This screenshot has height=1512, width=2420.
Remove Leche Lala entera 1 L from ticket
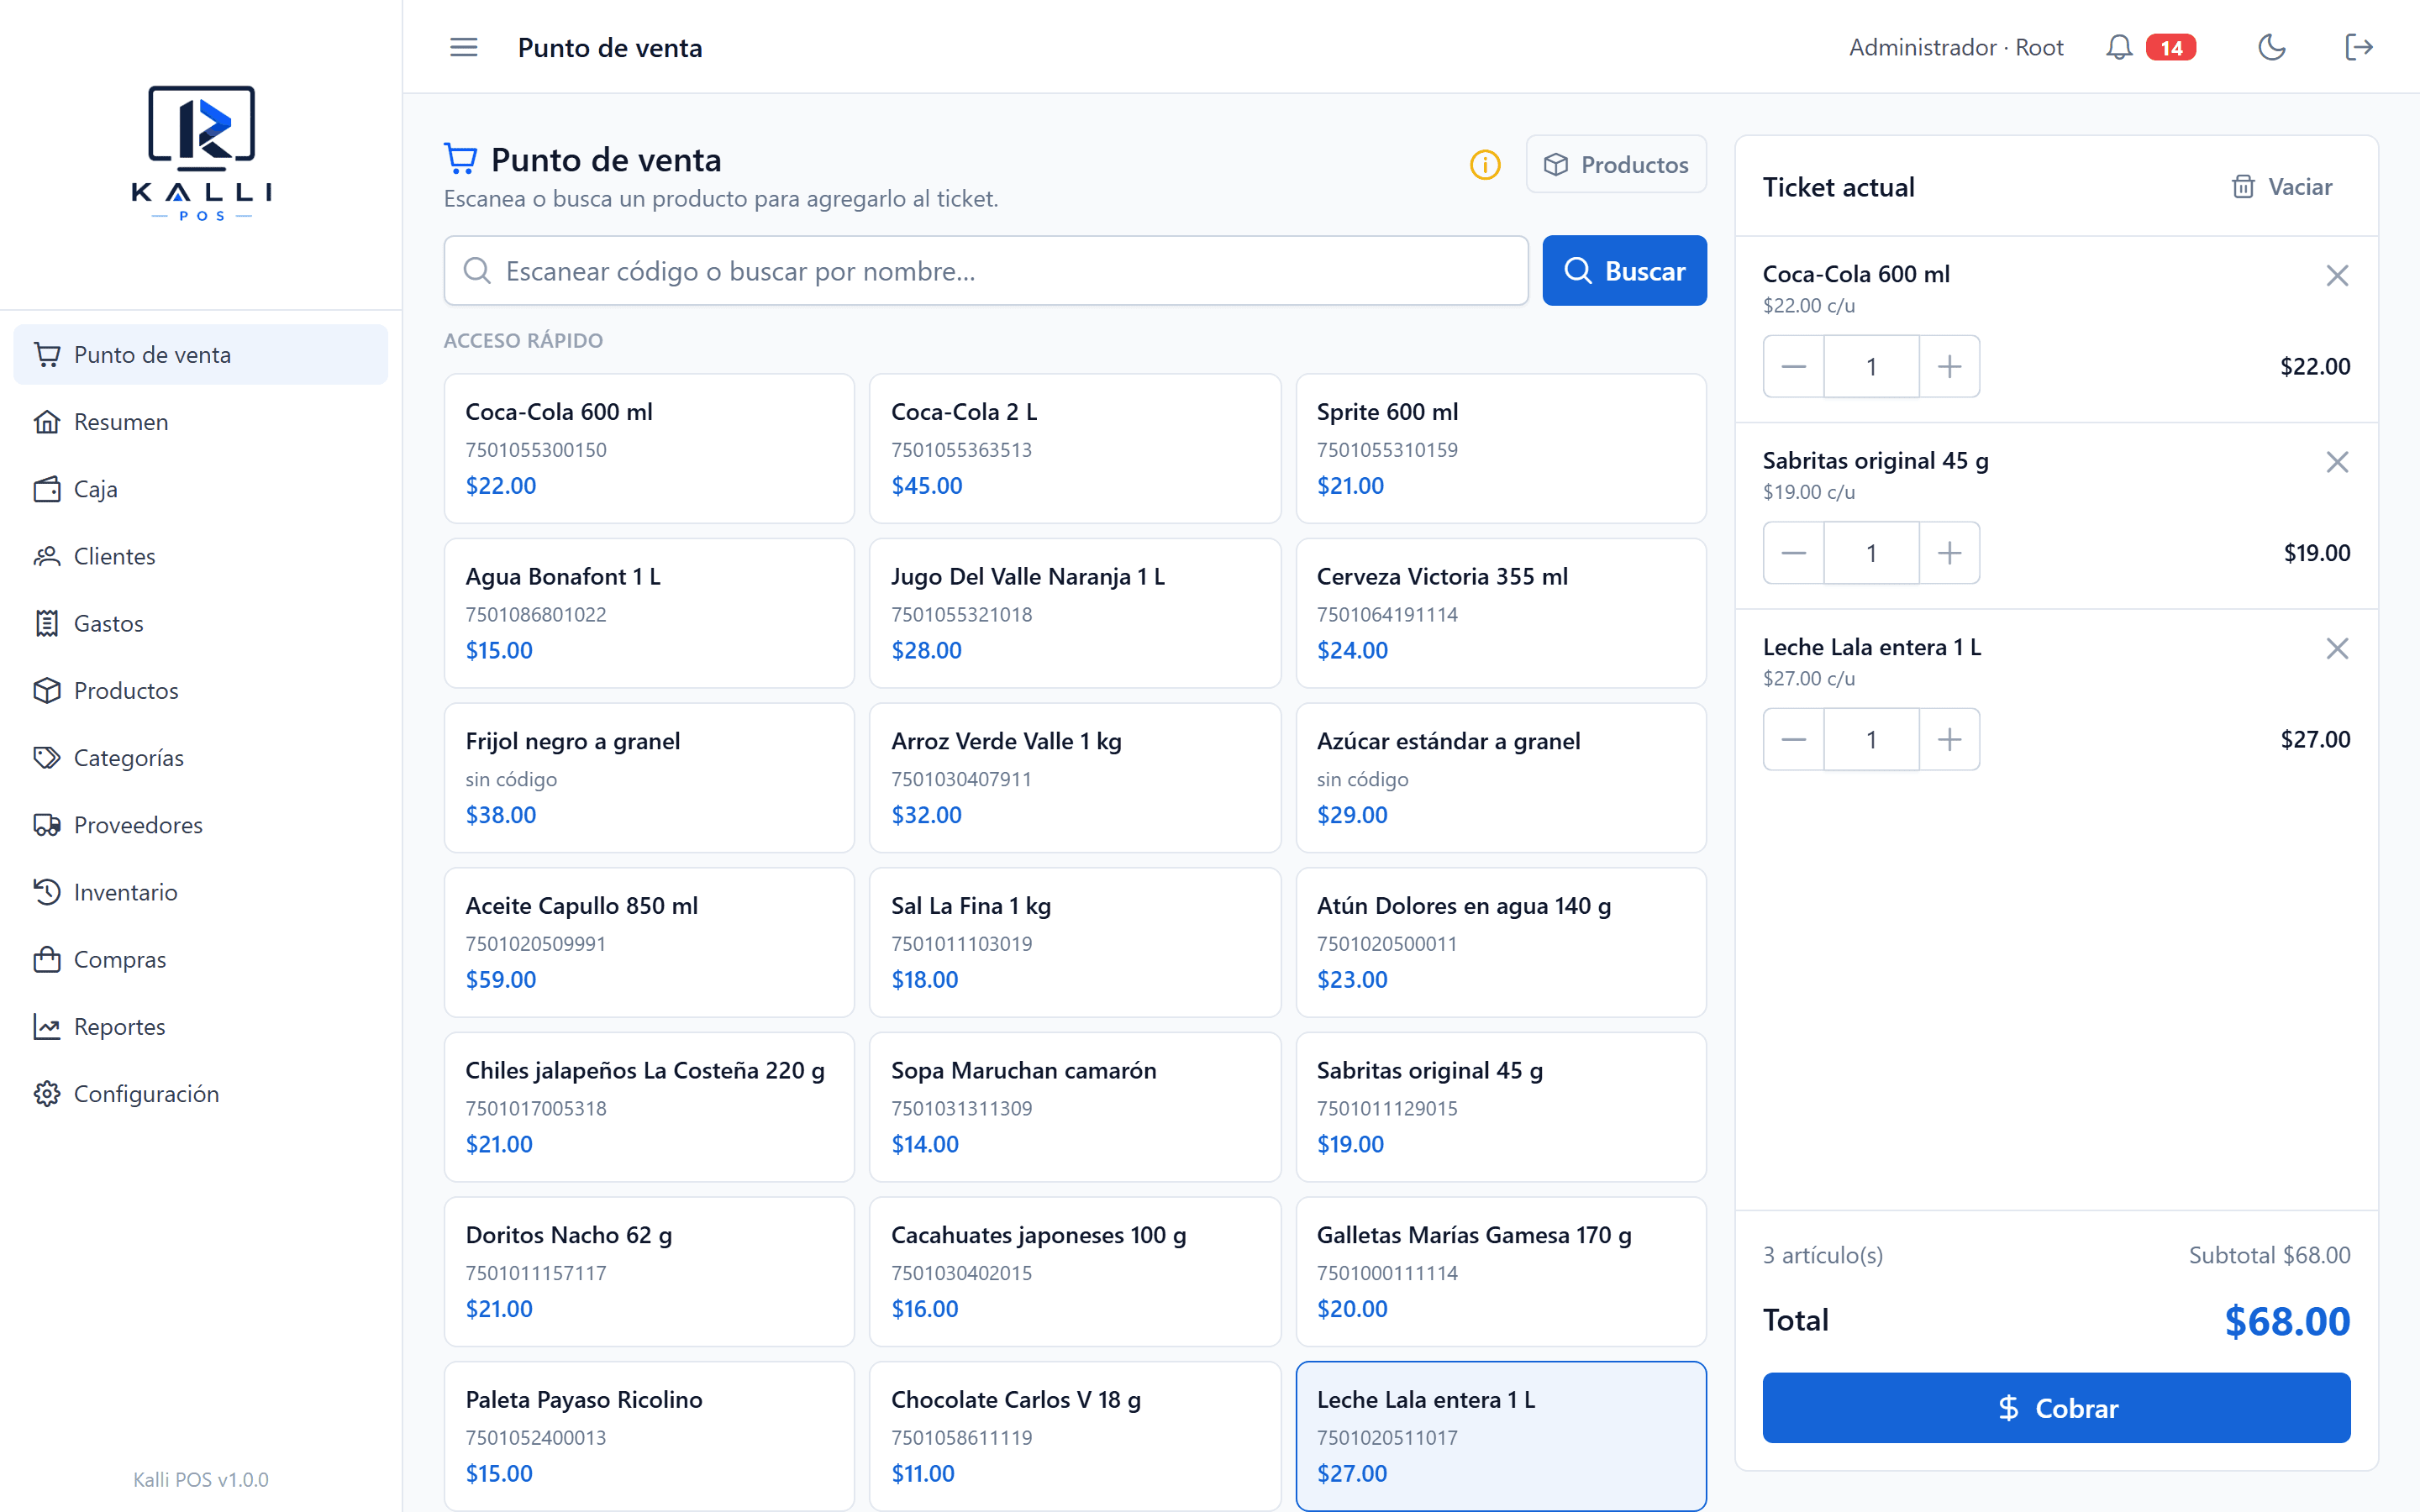[x=2336, y=648]
